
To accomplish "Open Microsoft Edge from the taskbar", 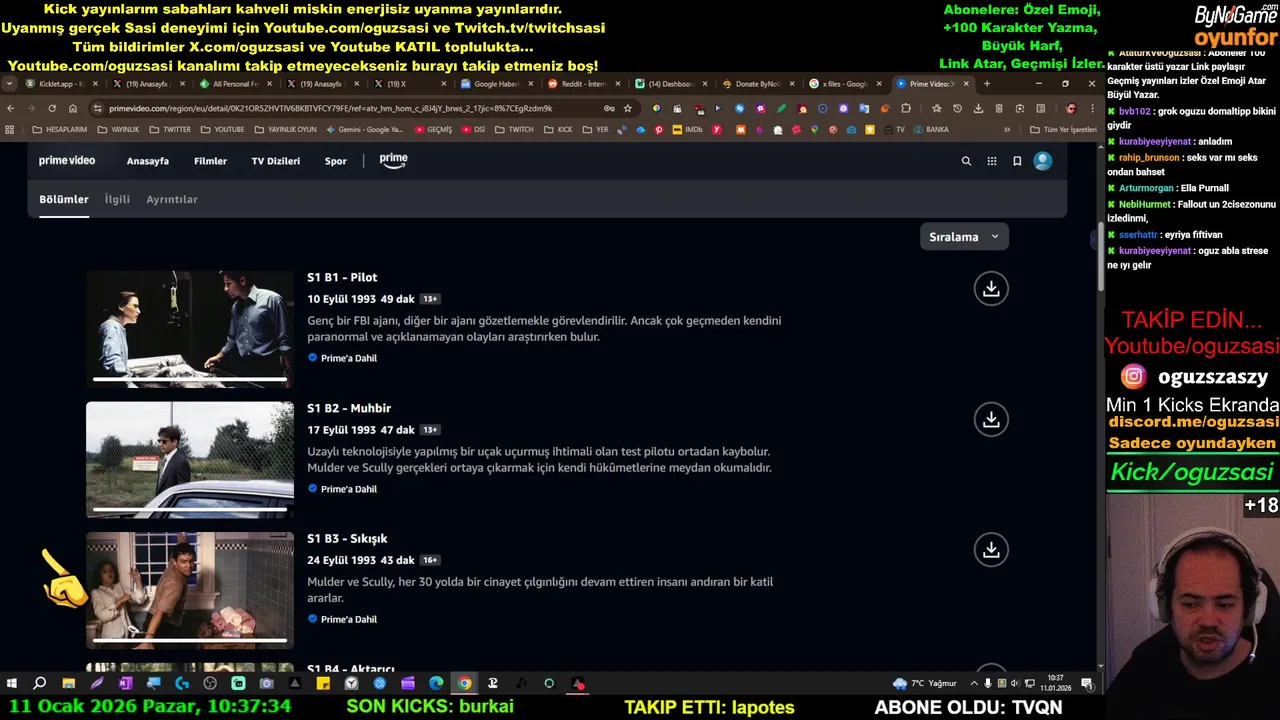I will (x=436, y=684).
